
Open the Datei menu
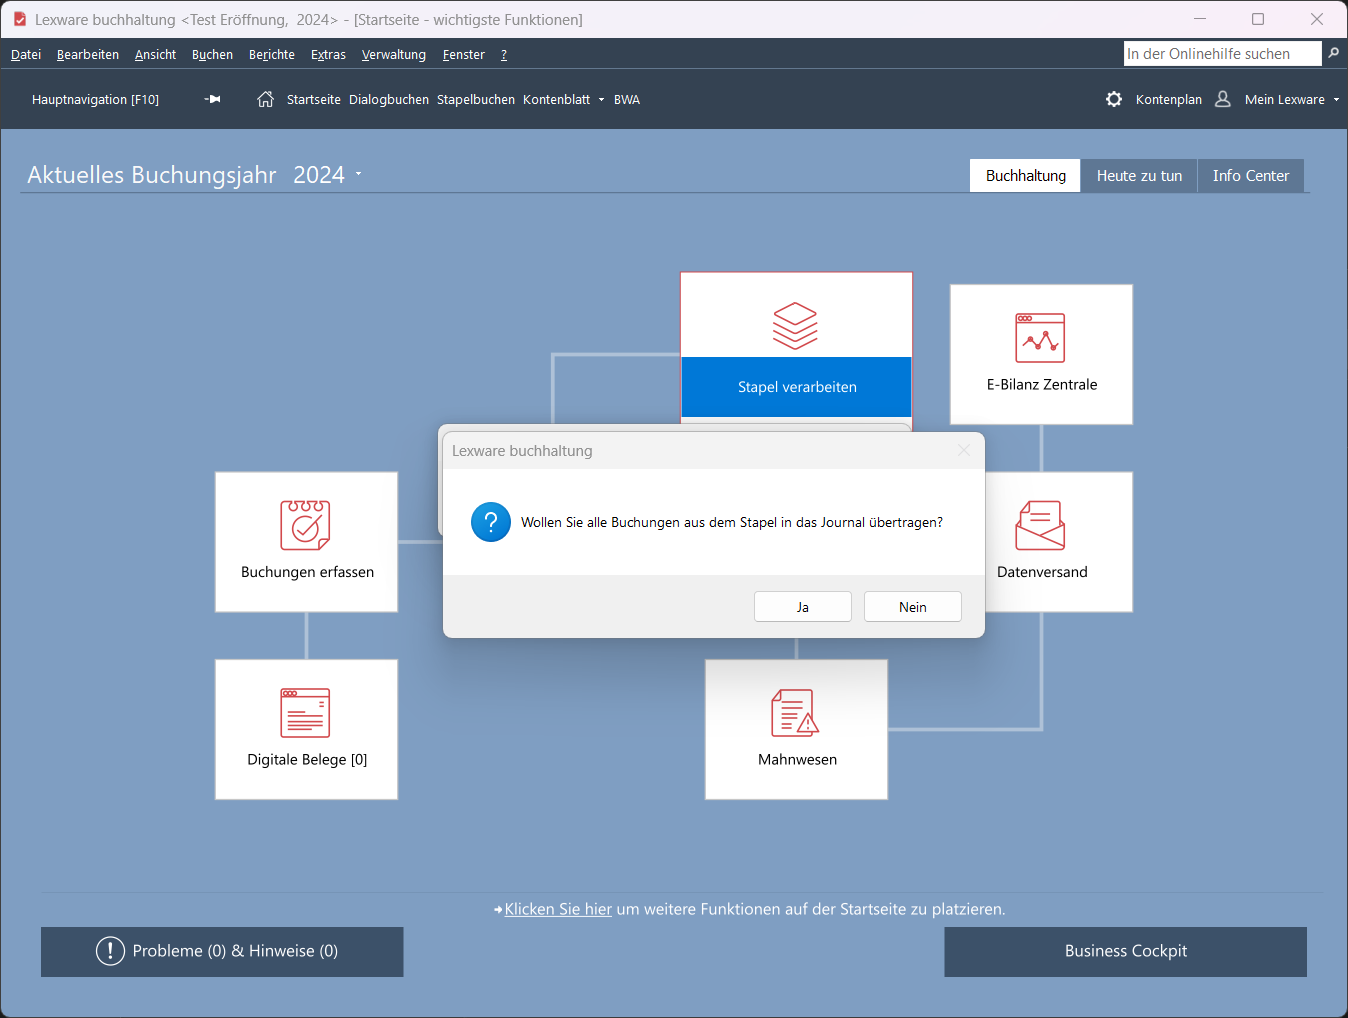point(26,55)
